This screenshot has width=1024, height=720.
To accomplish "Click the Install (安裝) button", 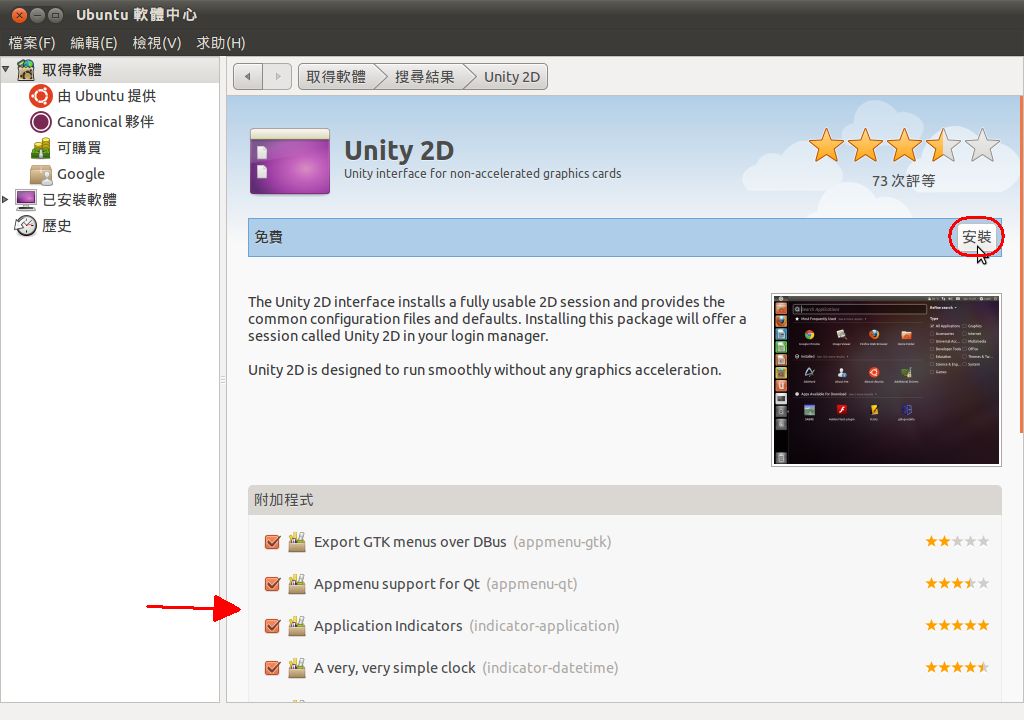I will [x=976, y=237].
